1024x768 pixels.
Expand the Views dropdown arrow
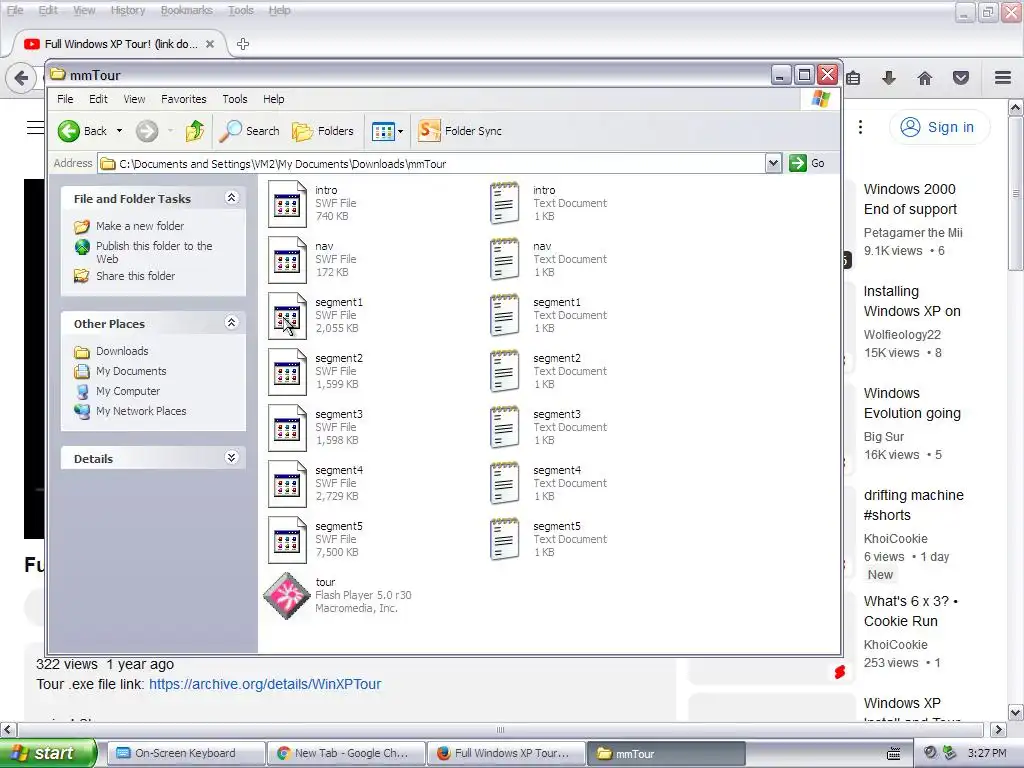pyautogui.click(x=400, y=131)
